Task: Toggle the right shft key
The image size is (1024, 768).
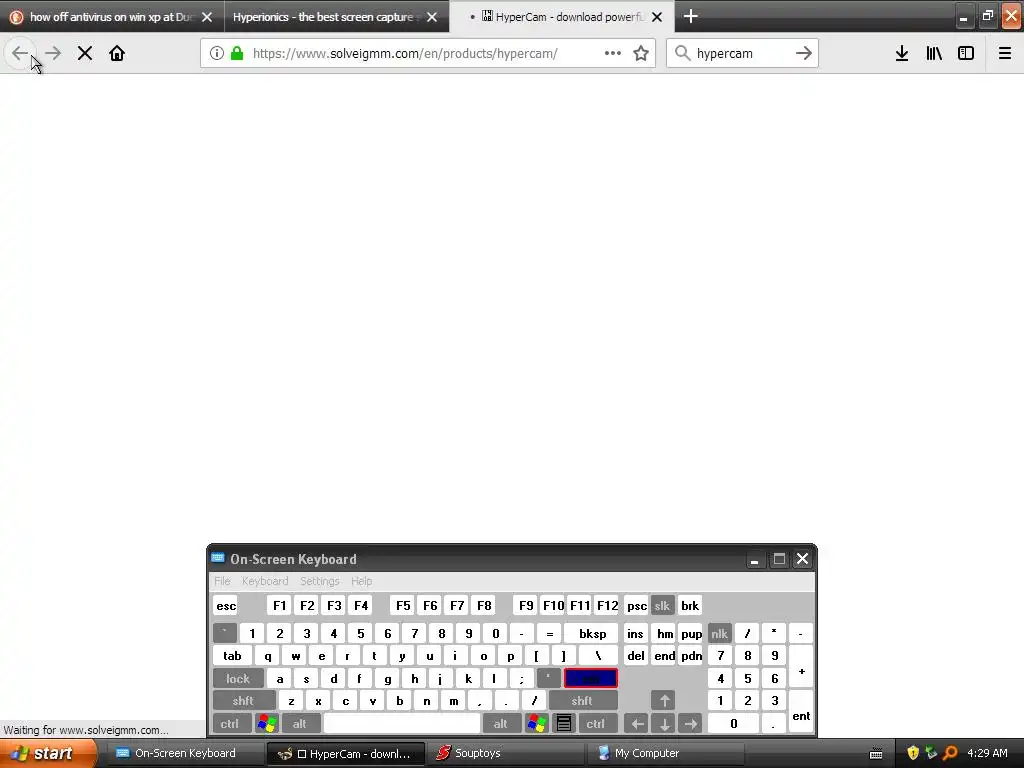Action: point(582,701)
